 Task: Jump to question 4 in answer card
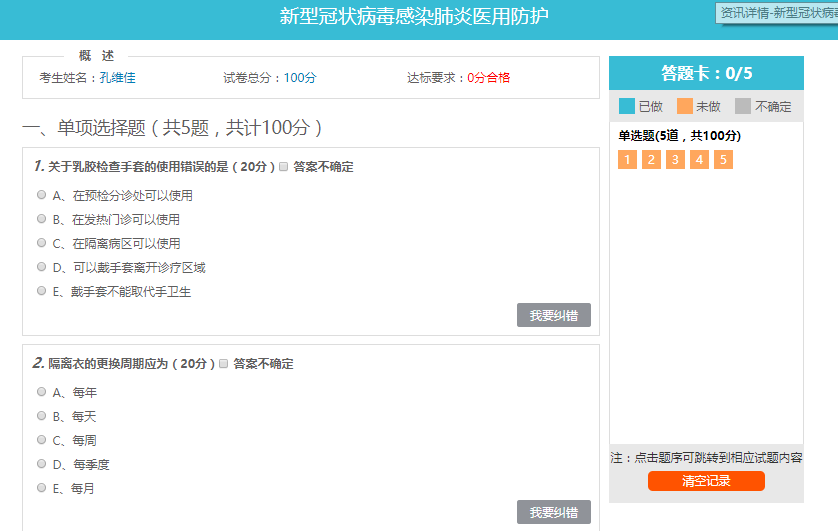tap(699, 160)
